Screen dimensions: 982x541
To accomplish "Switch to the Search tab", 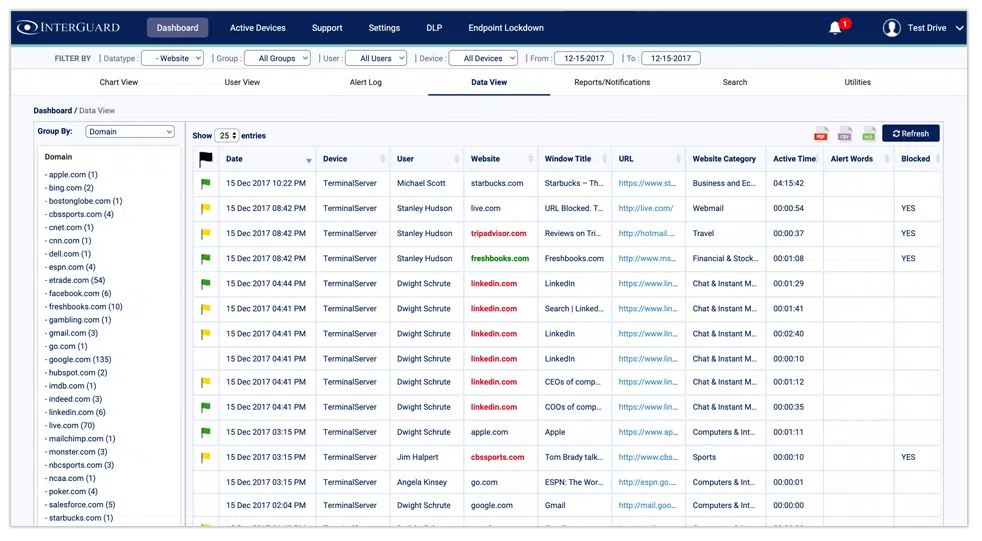I will (735, 82).
